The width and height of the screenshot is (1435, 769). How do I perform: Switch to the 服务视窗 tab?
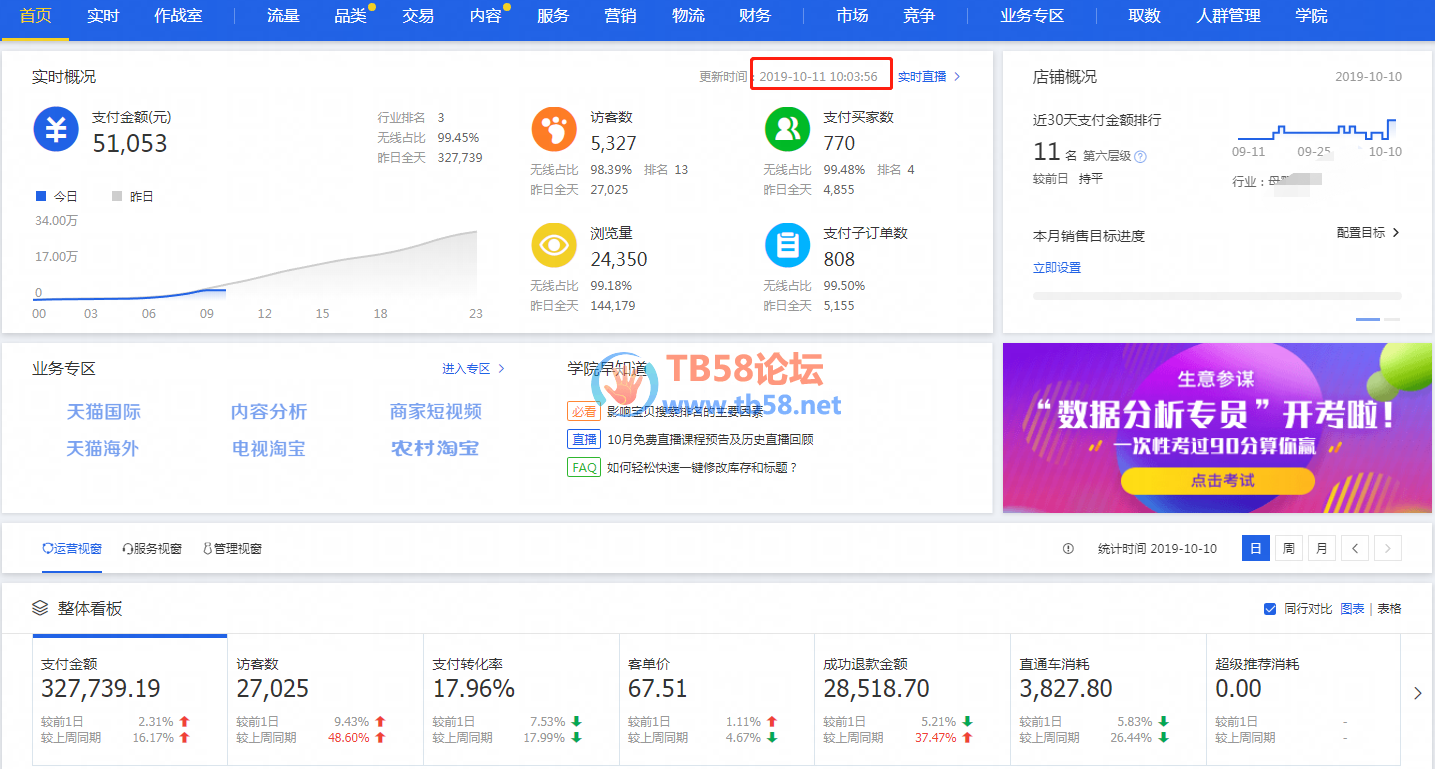tap(152, 549)
